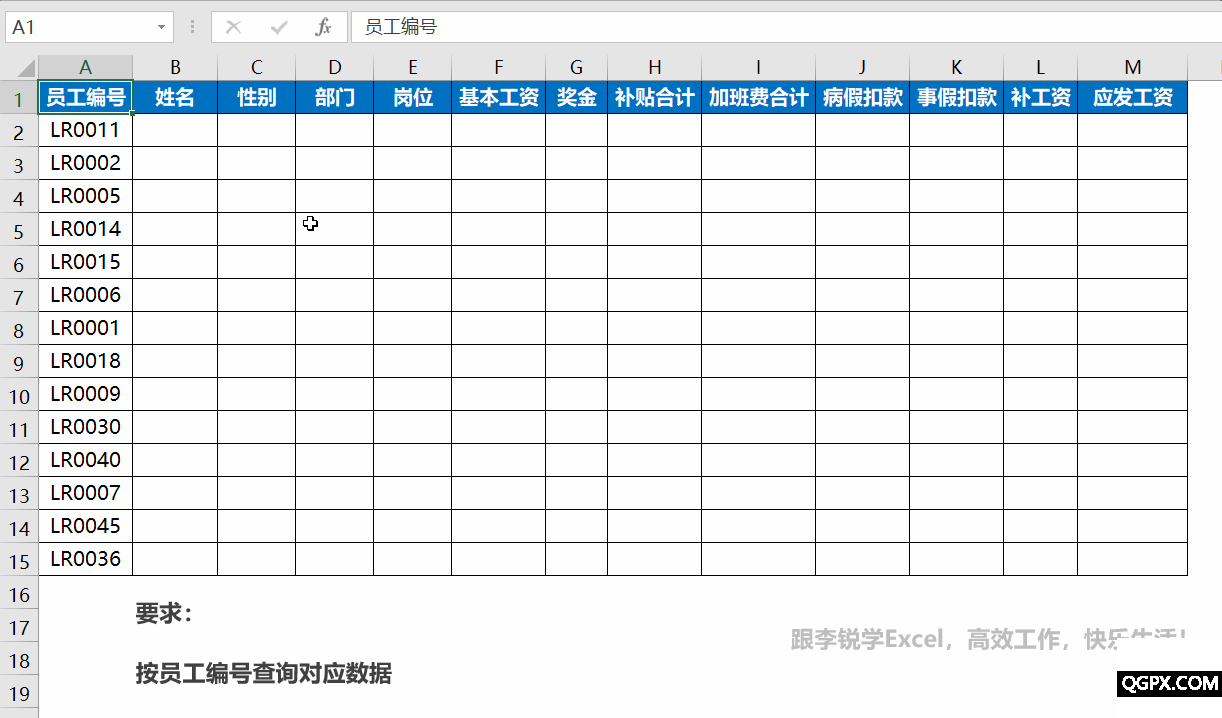Select column D header
Image resolution: width=1222 pixels, height=718 pixels.
(335, 67)
